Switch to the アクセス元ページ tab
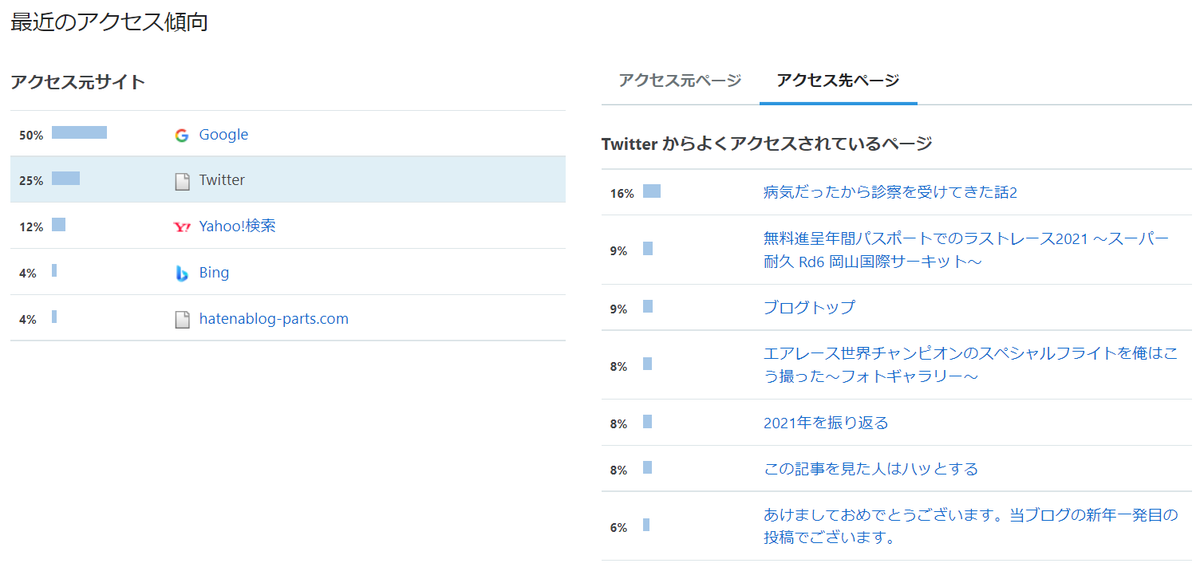Viewport: 1200px width, 567px height. 680,81
